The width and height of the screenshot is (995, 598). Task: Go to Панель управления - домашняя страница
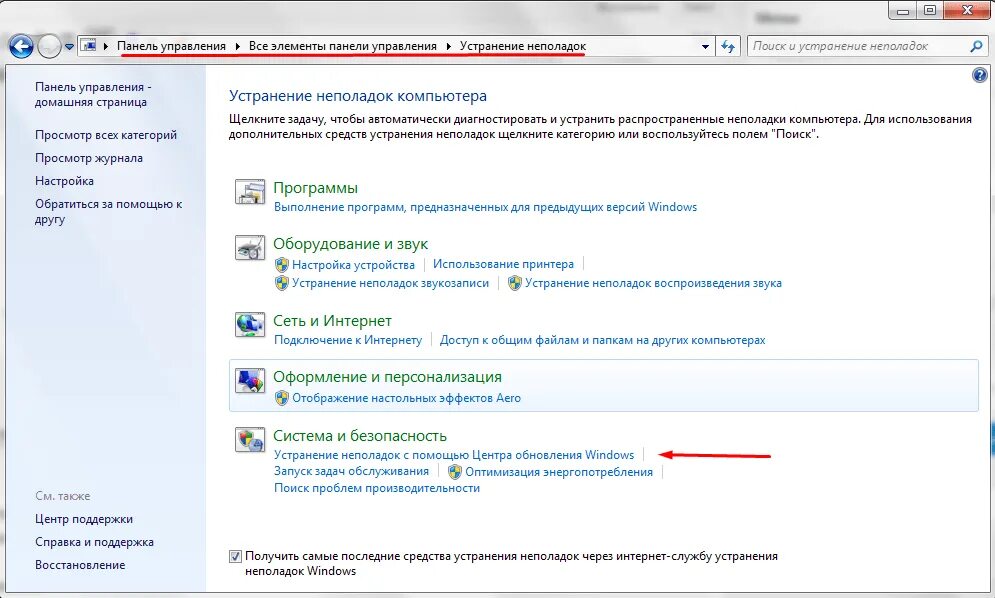93,95
